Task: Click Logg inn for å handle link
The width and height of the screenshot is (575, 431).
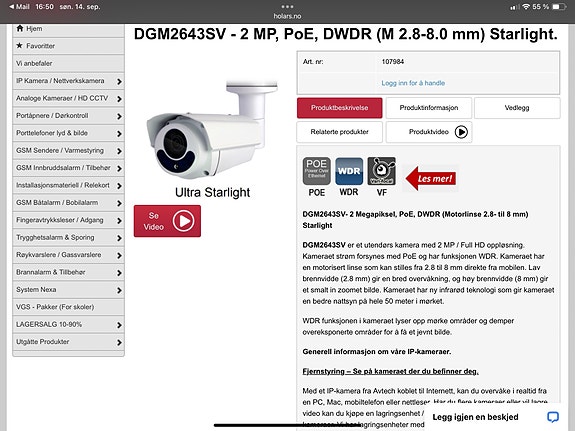Action: (413, 83)
